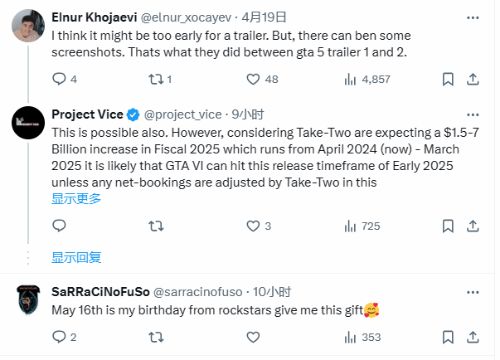The image size is (500, 360).
Task: Open more options for Project Vice's tweet
Action: [473, 115]
